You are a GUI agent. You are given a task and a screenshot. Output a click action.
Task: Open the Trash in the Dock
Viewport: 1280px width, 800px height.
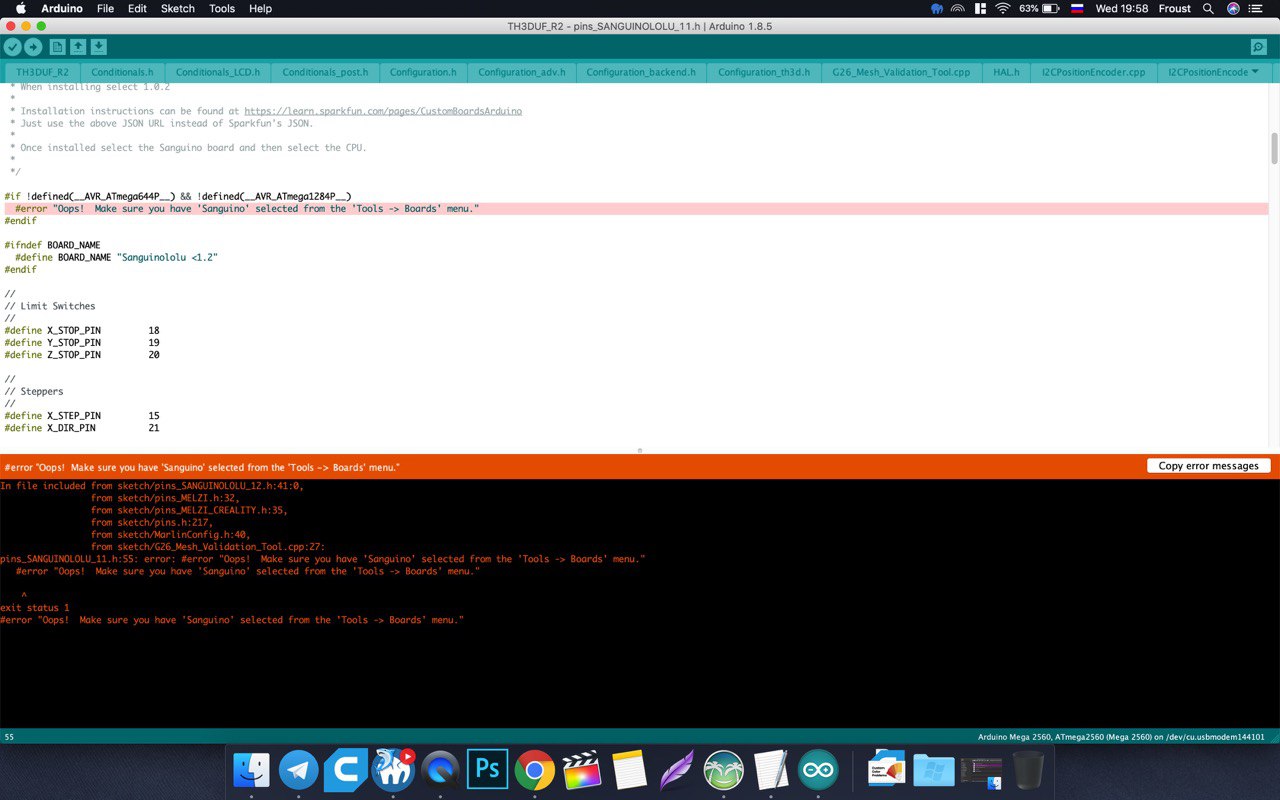[x=1028, y=770]
